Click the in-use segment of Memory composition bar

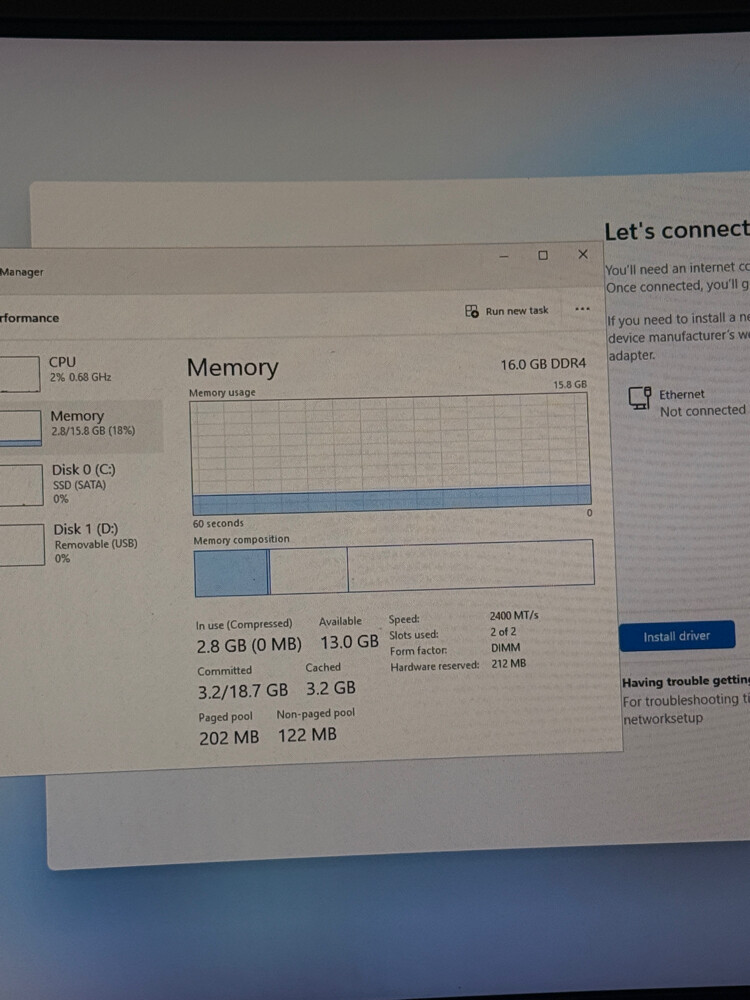point(231,573)
